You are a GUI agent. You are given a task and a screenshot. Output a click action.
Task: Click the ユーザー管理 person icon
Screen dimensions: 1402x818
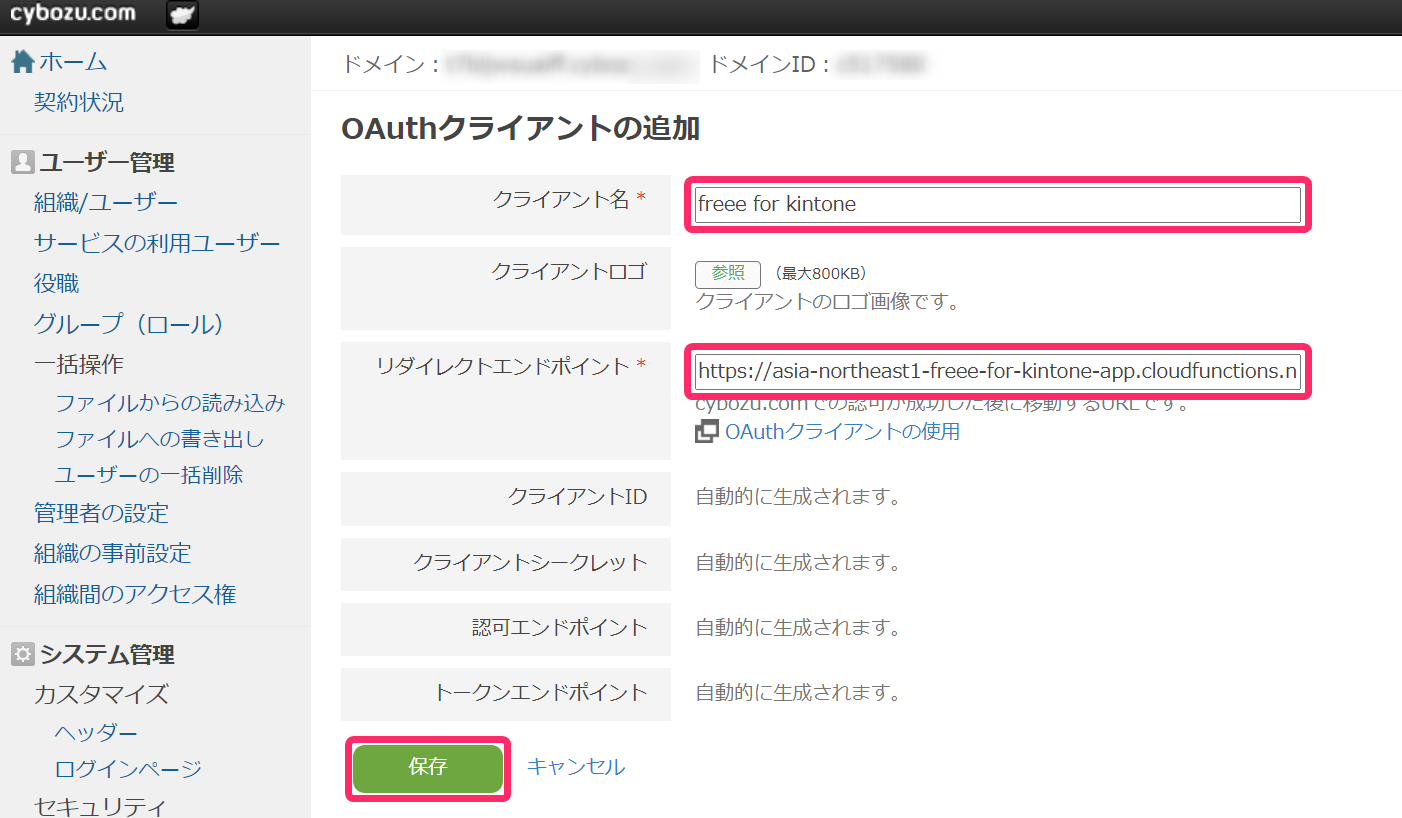22,162
